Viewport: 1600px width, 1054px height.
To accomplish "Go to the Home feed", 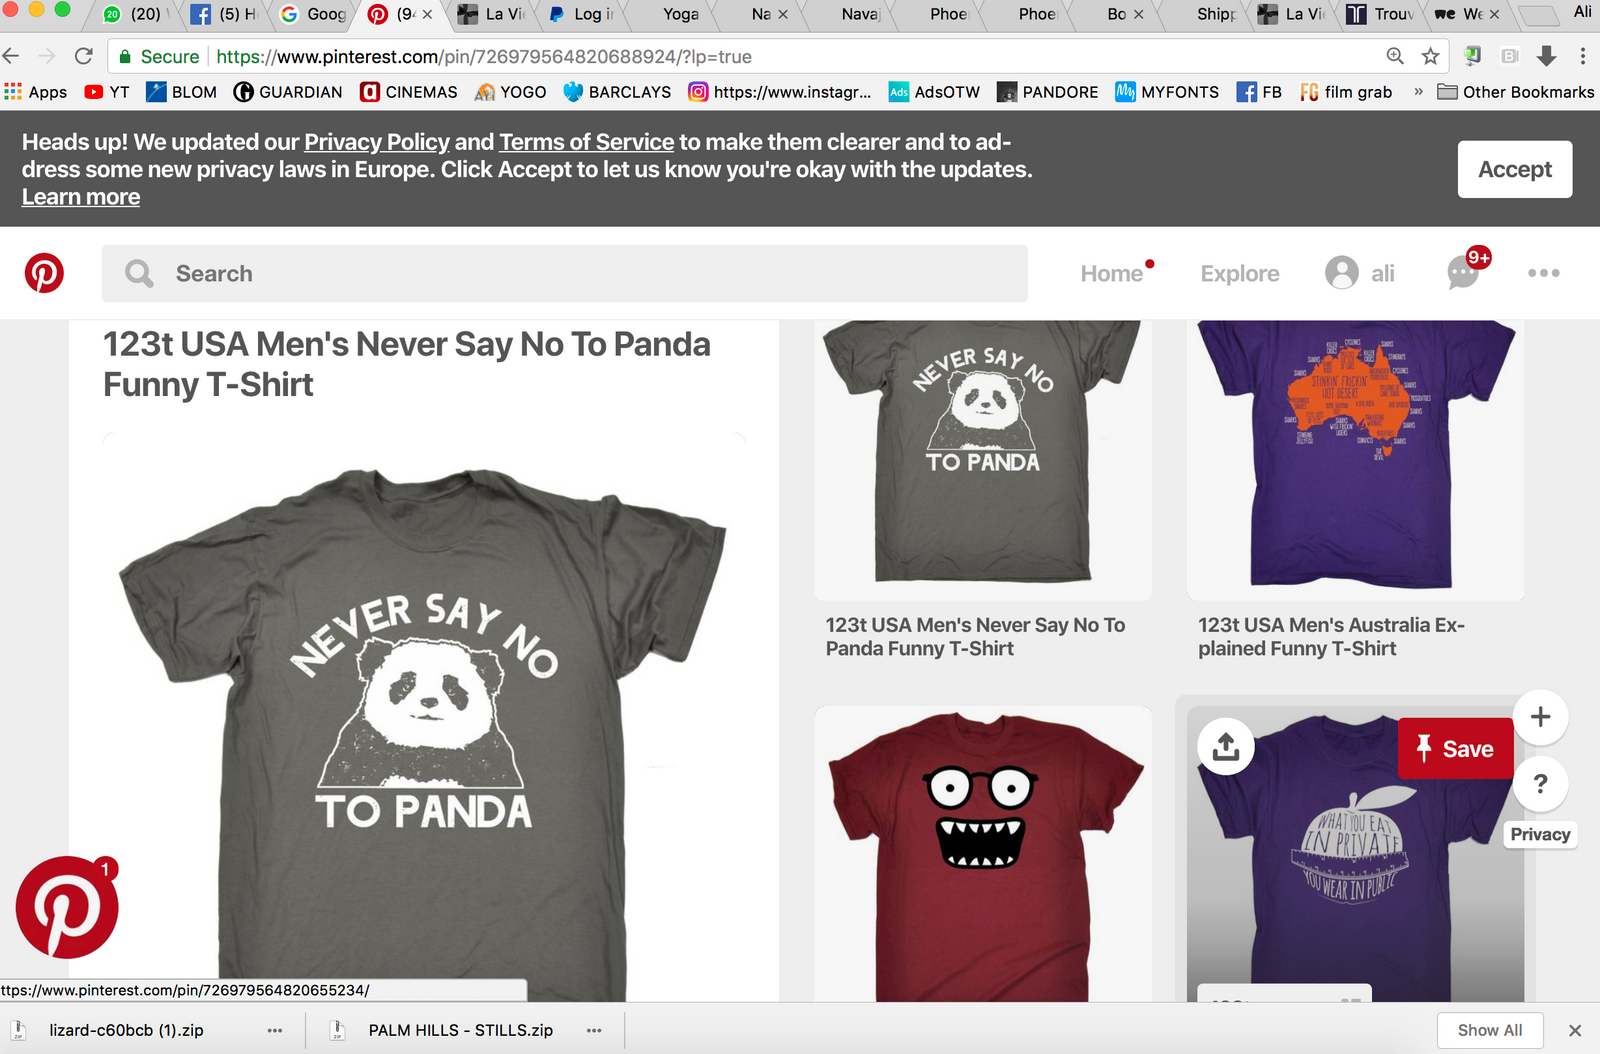I will (1111, 273).
